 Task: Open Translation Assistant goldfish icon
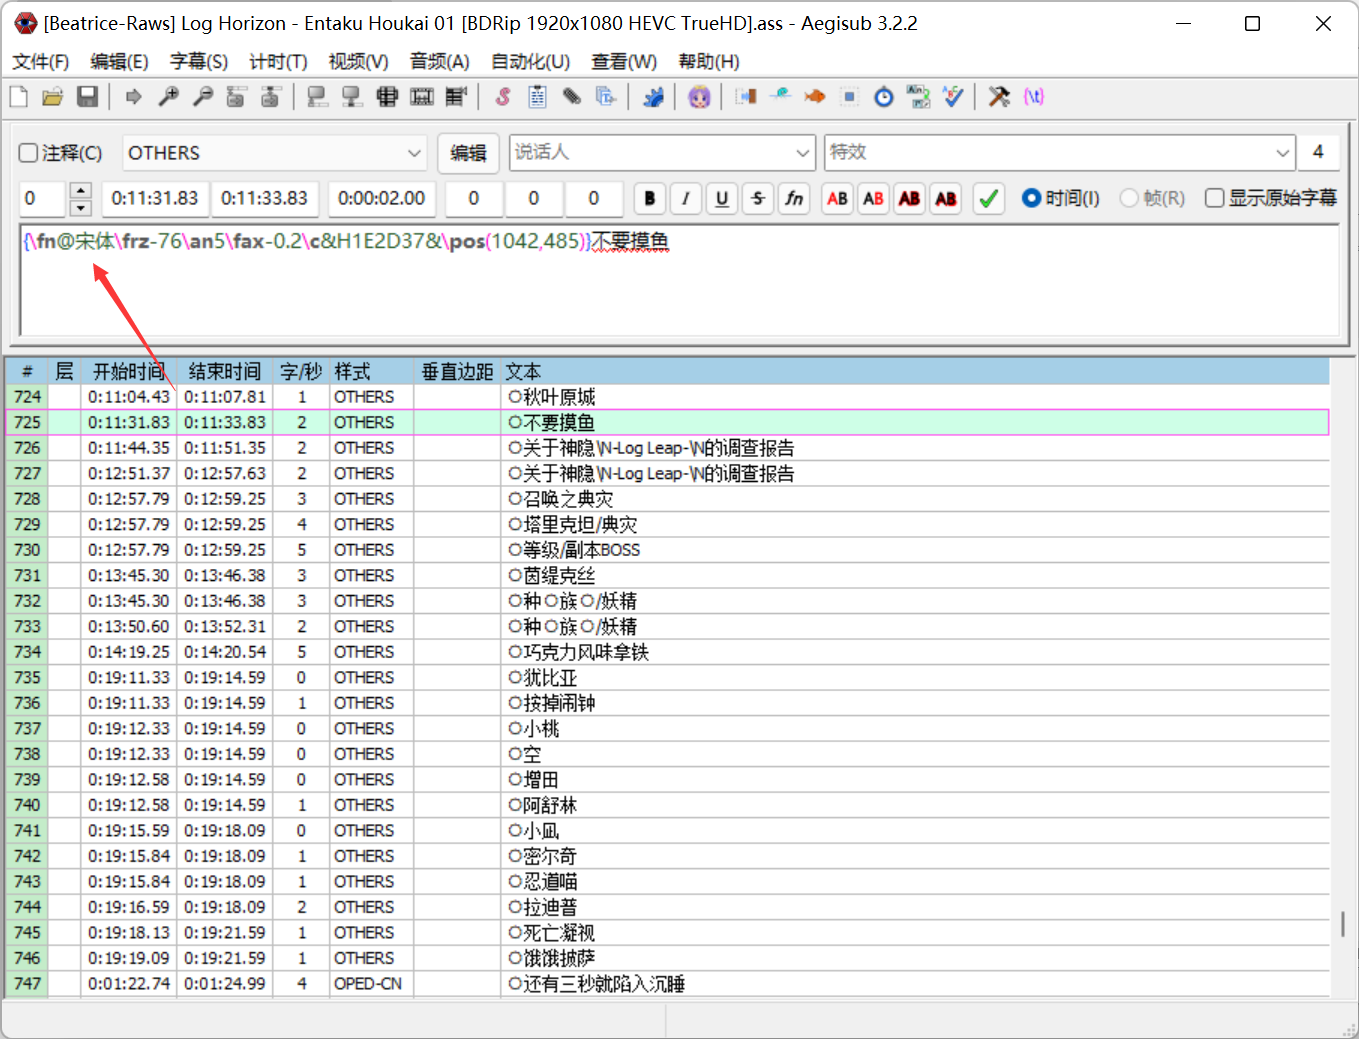click(x=815, y=97)
